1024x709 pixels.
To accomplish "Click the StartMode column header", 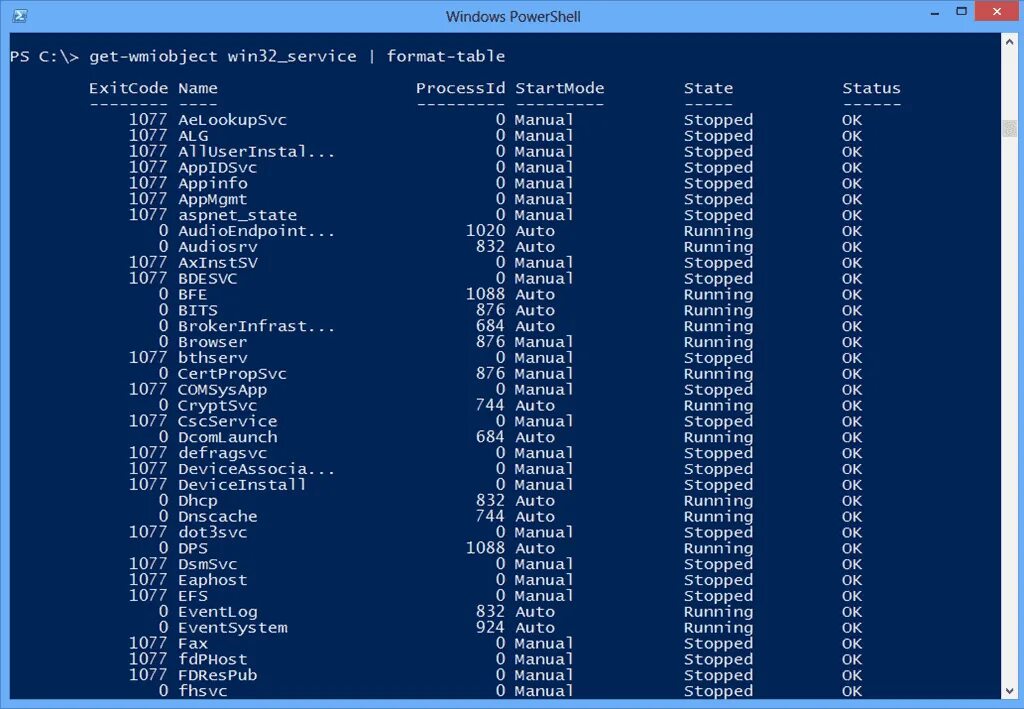I will pos(560,88).
